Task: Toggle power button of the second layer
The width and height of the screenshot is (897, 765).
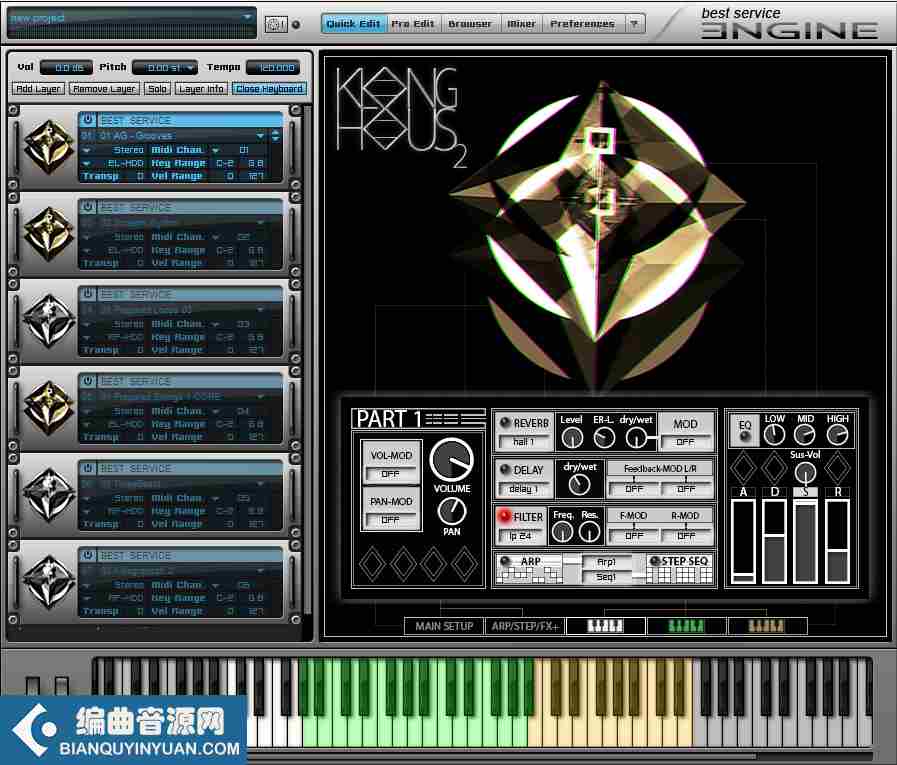Action: click(x=88, y=207)
